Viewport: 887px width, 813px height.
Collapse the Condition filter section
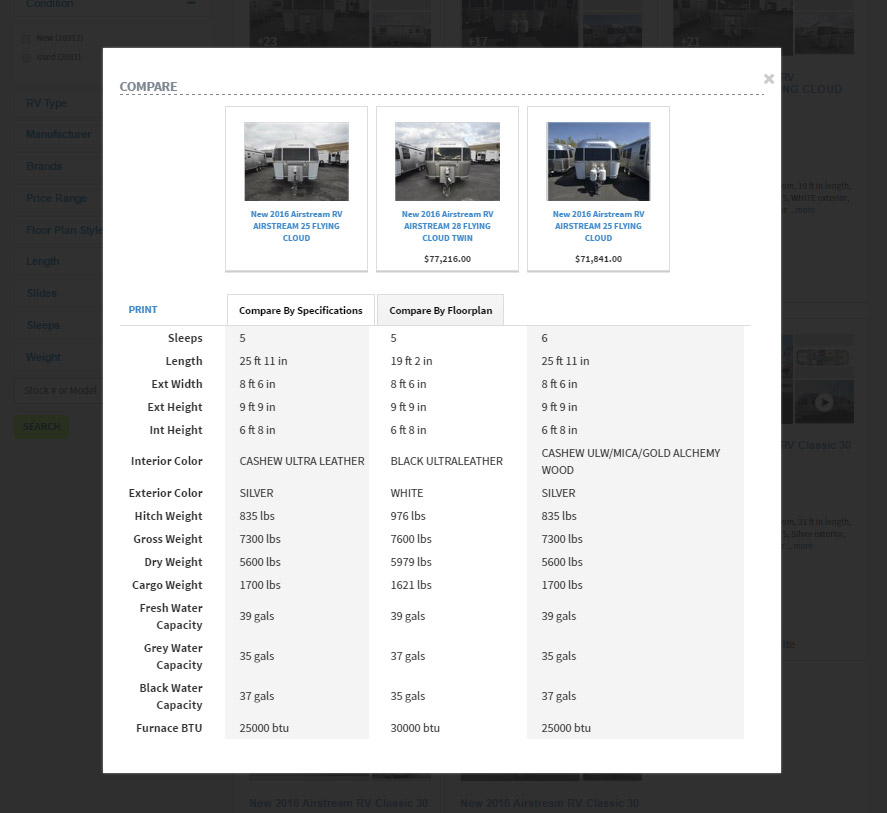click(191, 3)
